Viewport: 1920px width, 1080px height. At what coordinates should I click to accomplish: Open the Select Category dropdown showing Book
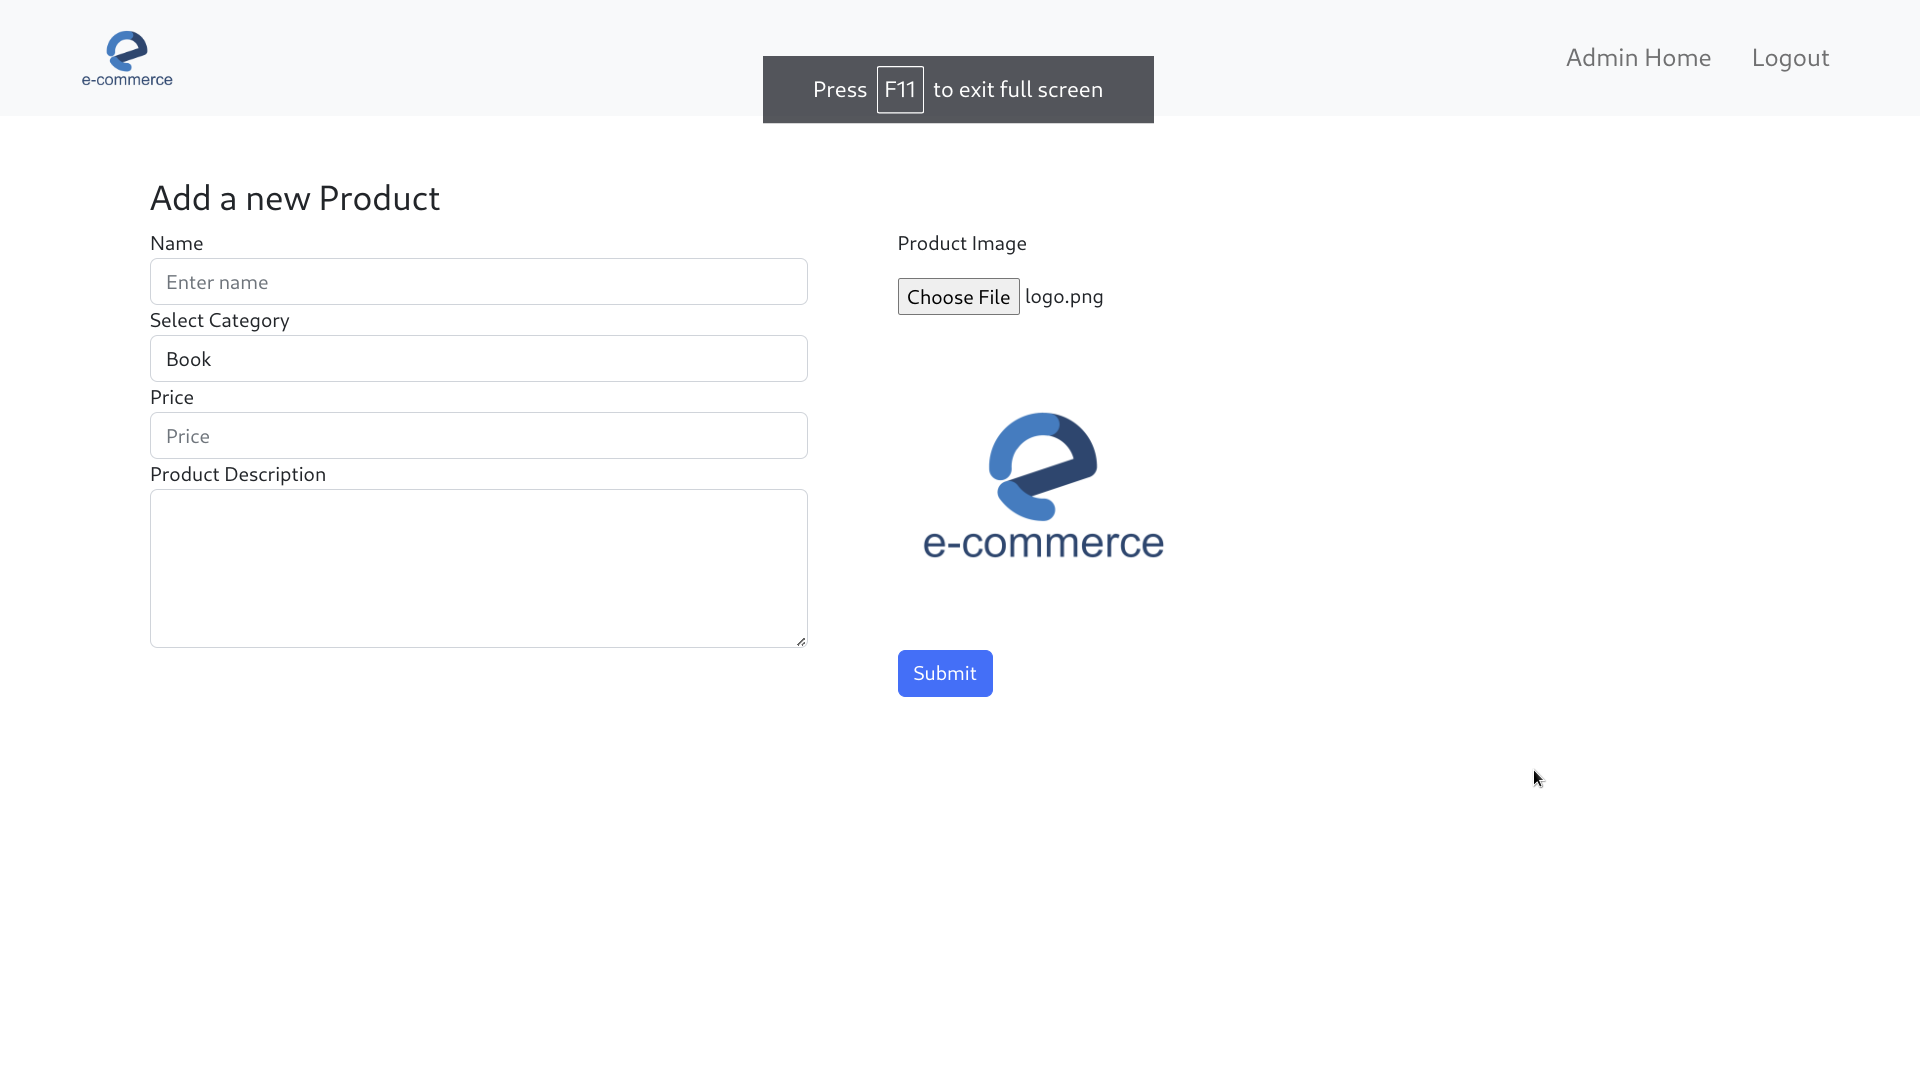478,358
